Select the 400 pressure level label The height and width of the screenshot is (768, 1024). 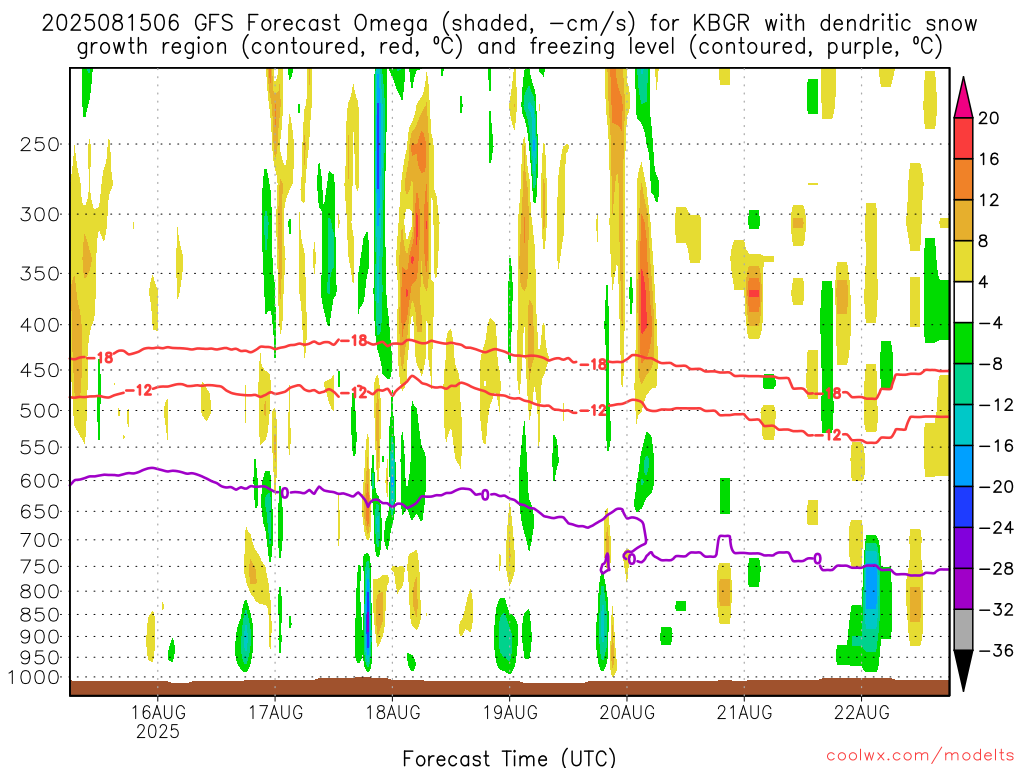pos(40,325)
